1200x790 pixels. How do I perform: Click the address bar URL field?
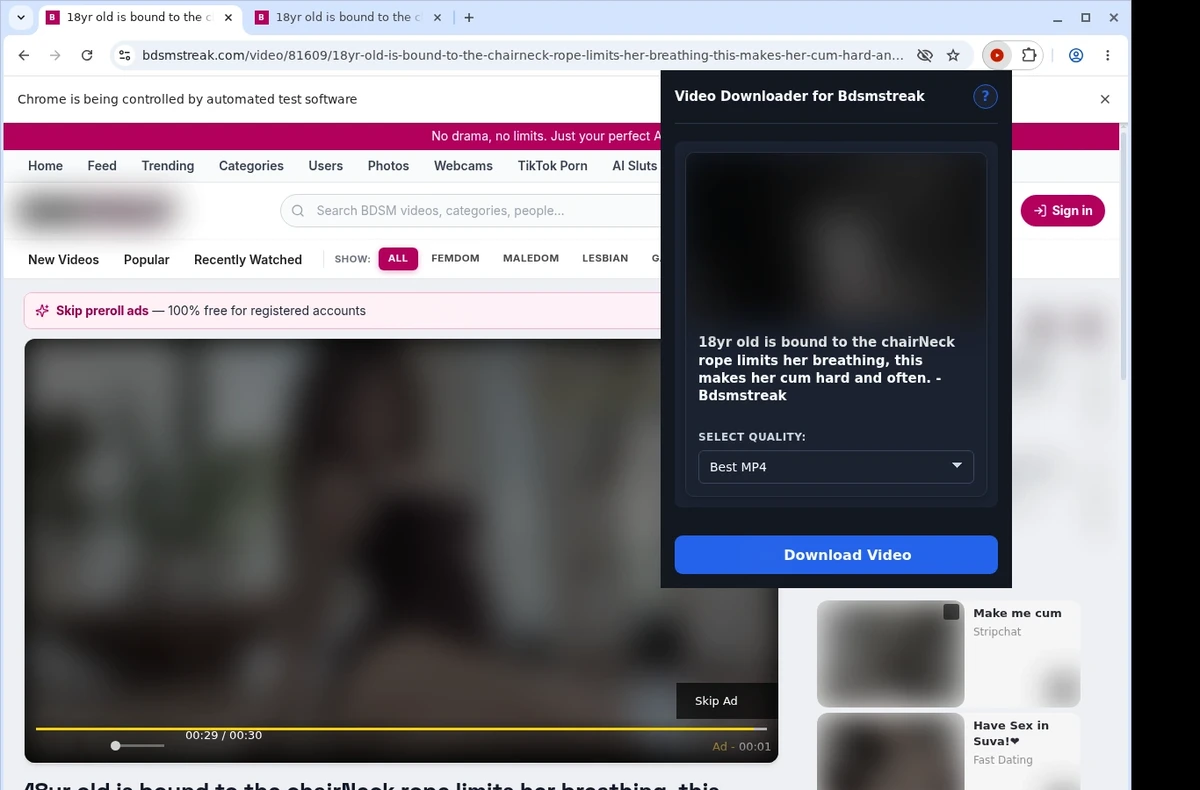coord(522,56)
